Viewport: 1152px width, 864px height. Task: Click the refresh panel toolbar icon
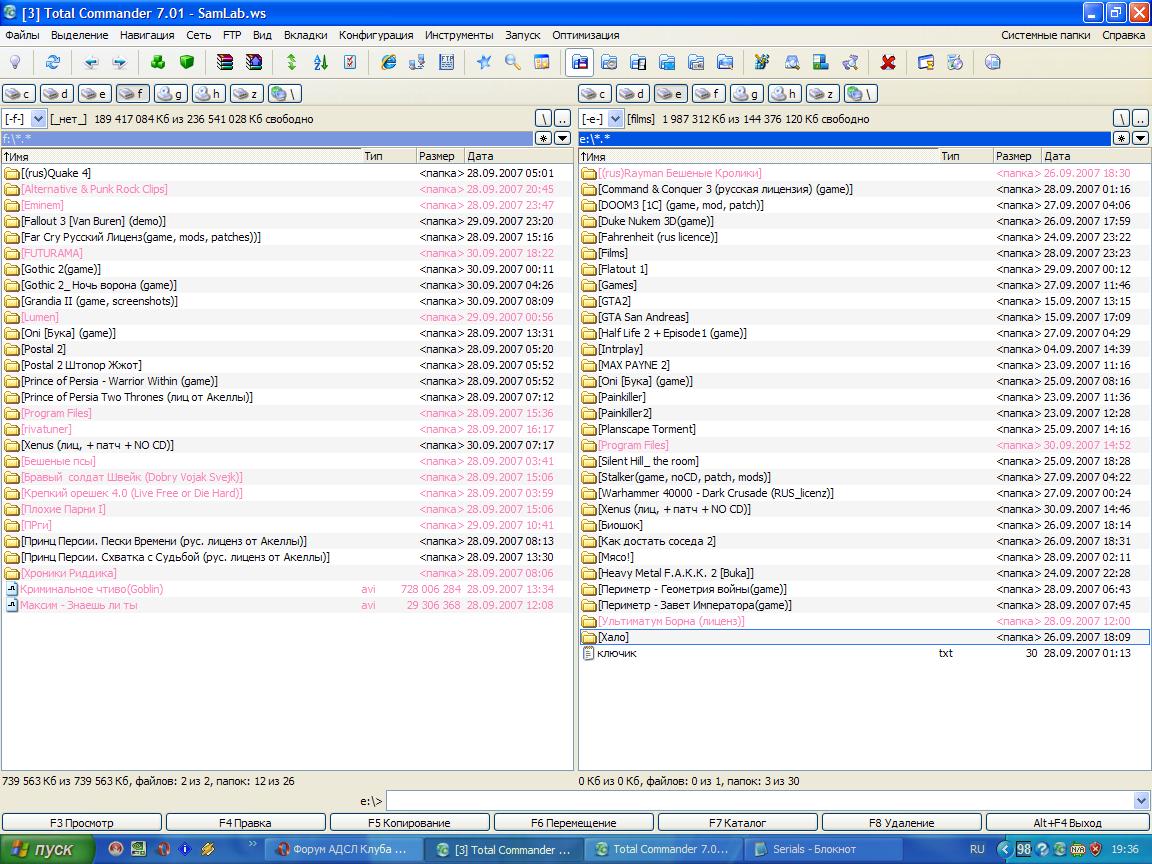(x=52, y=62)
